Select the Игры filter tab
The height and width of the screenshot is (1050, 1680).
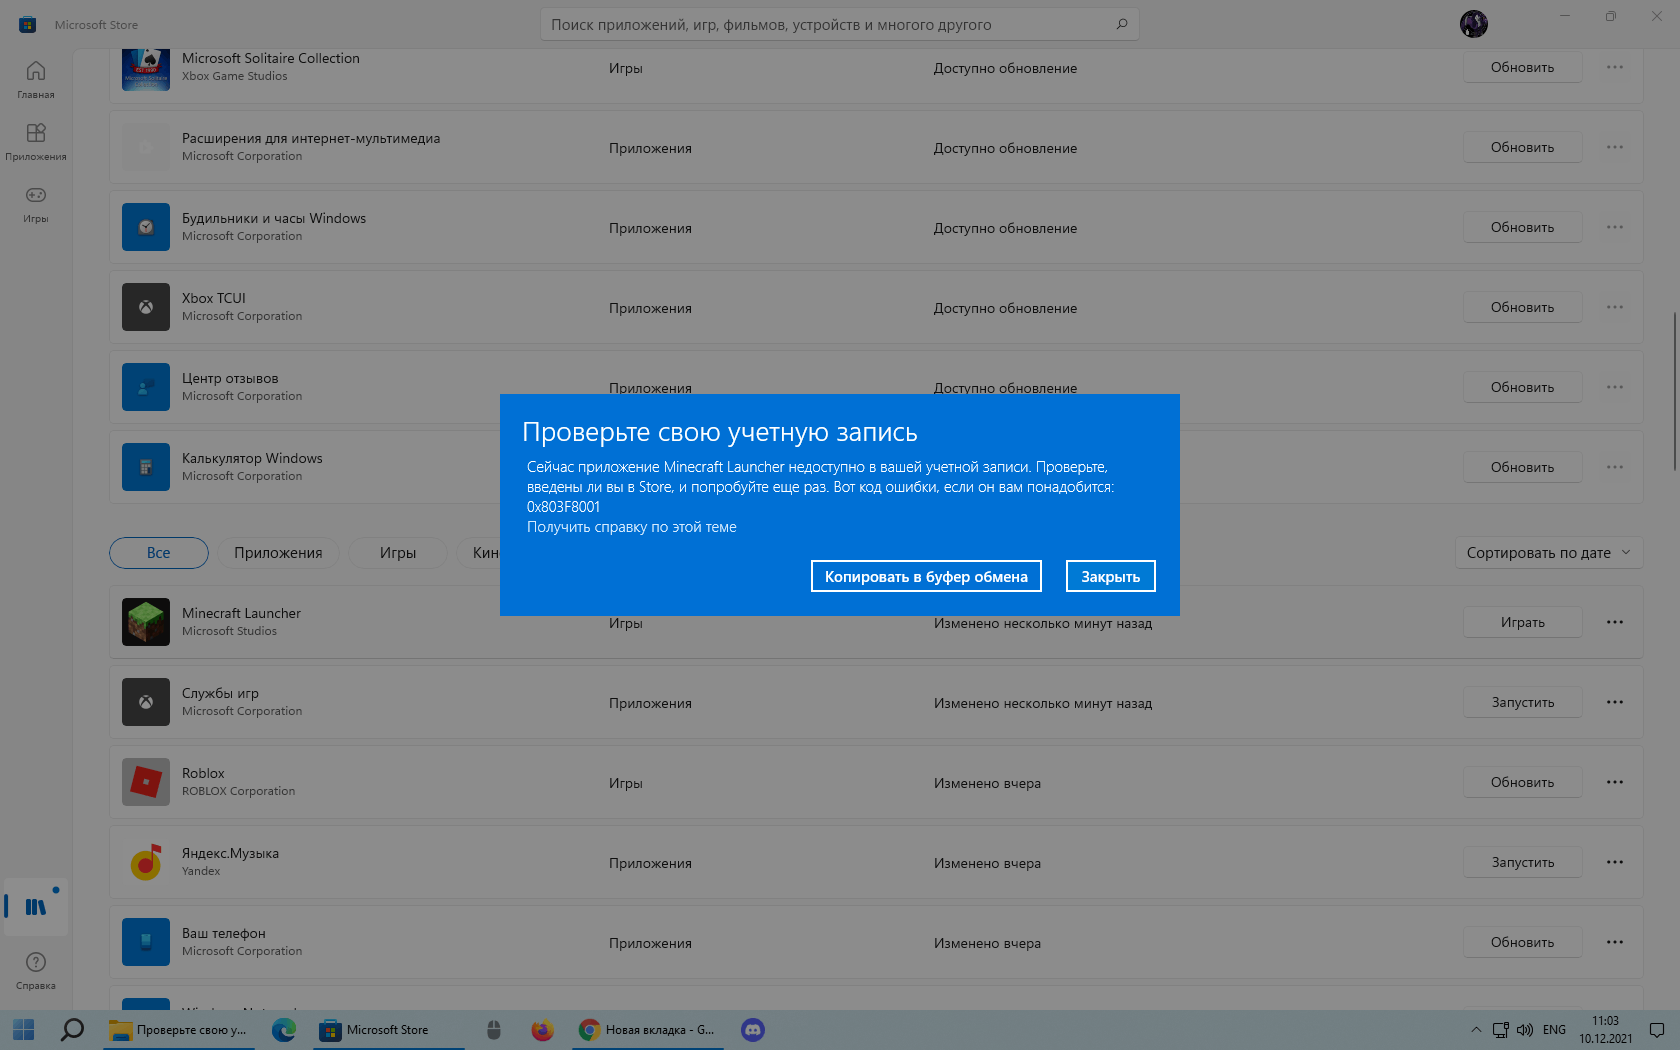pos(397,553)
